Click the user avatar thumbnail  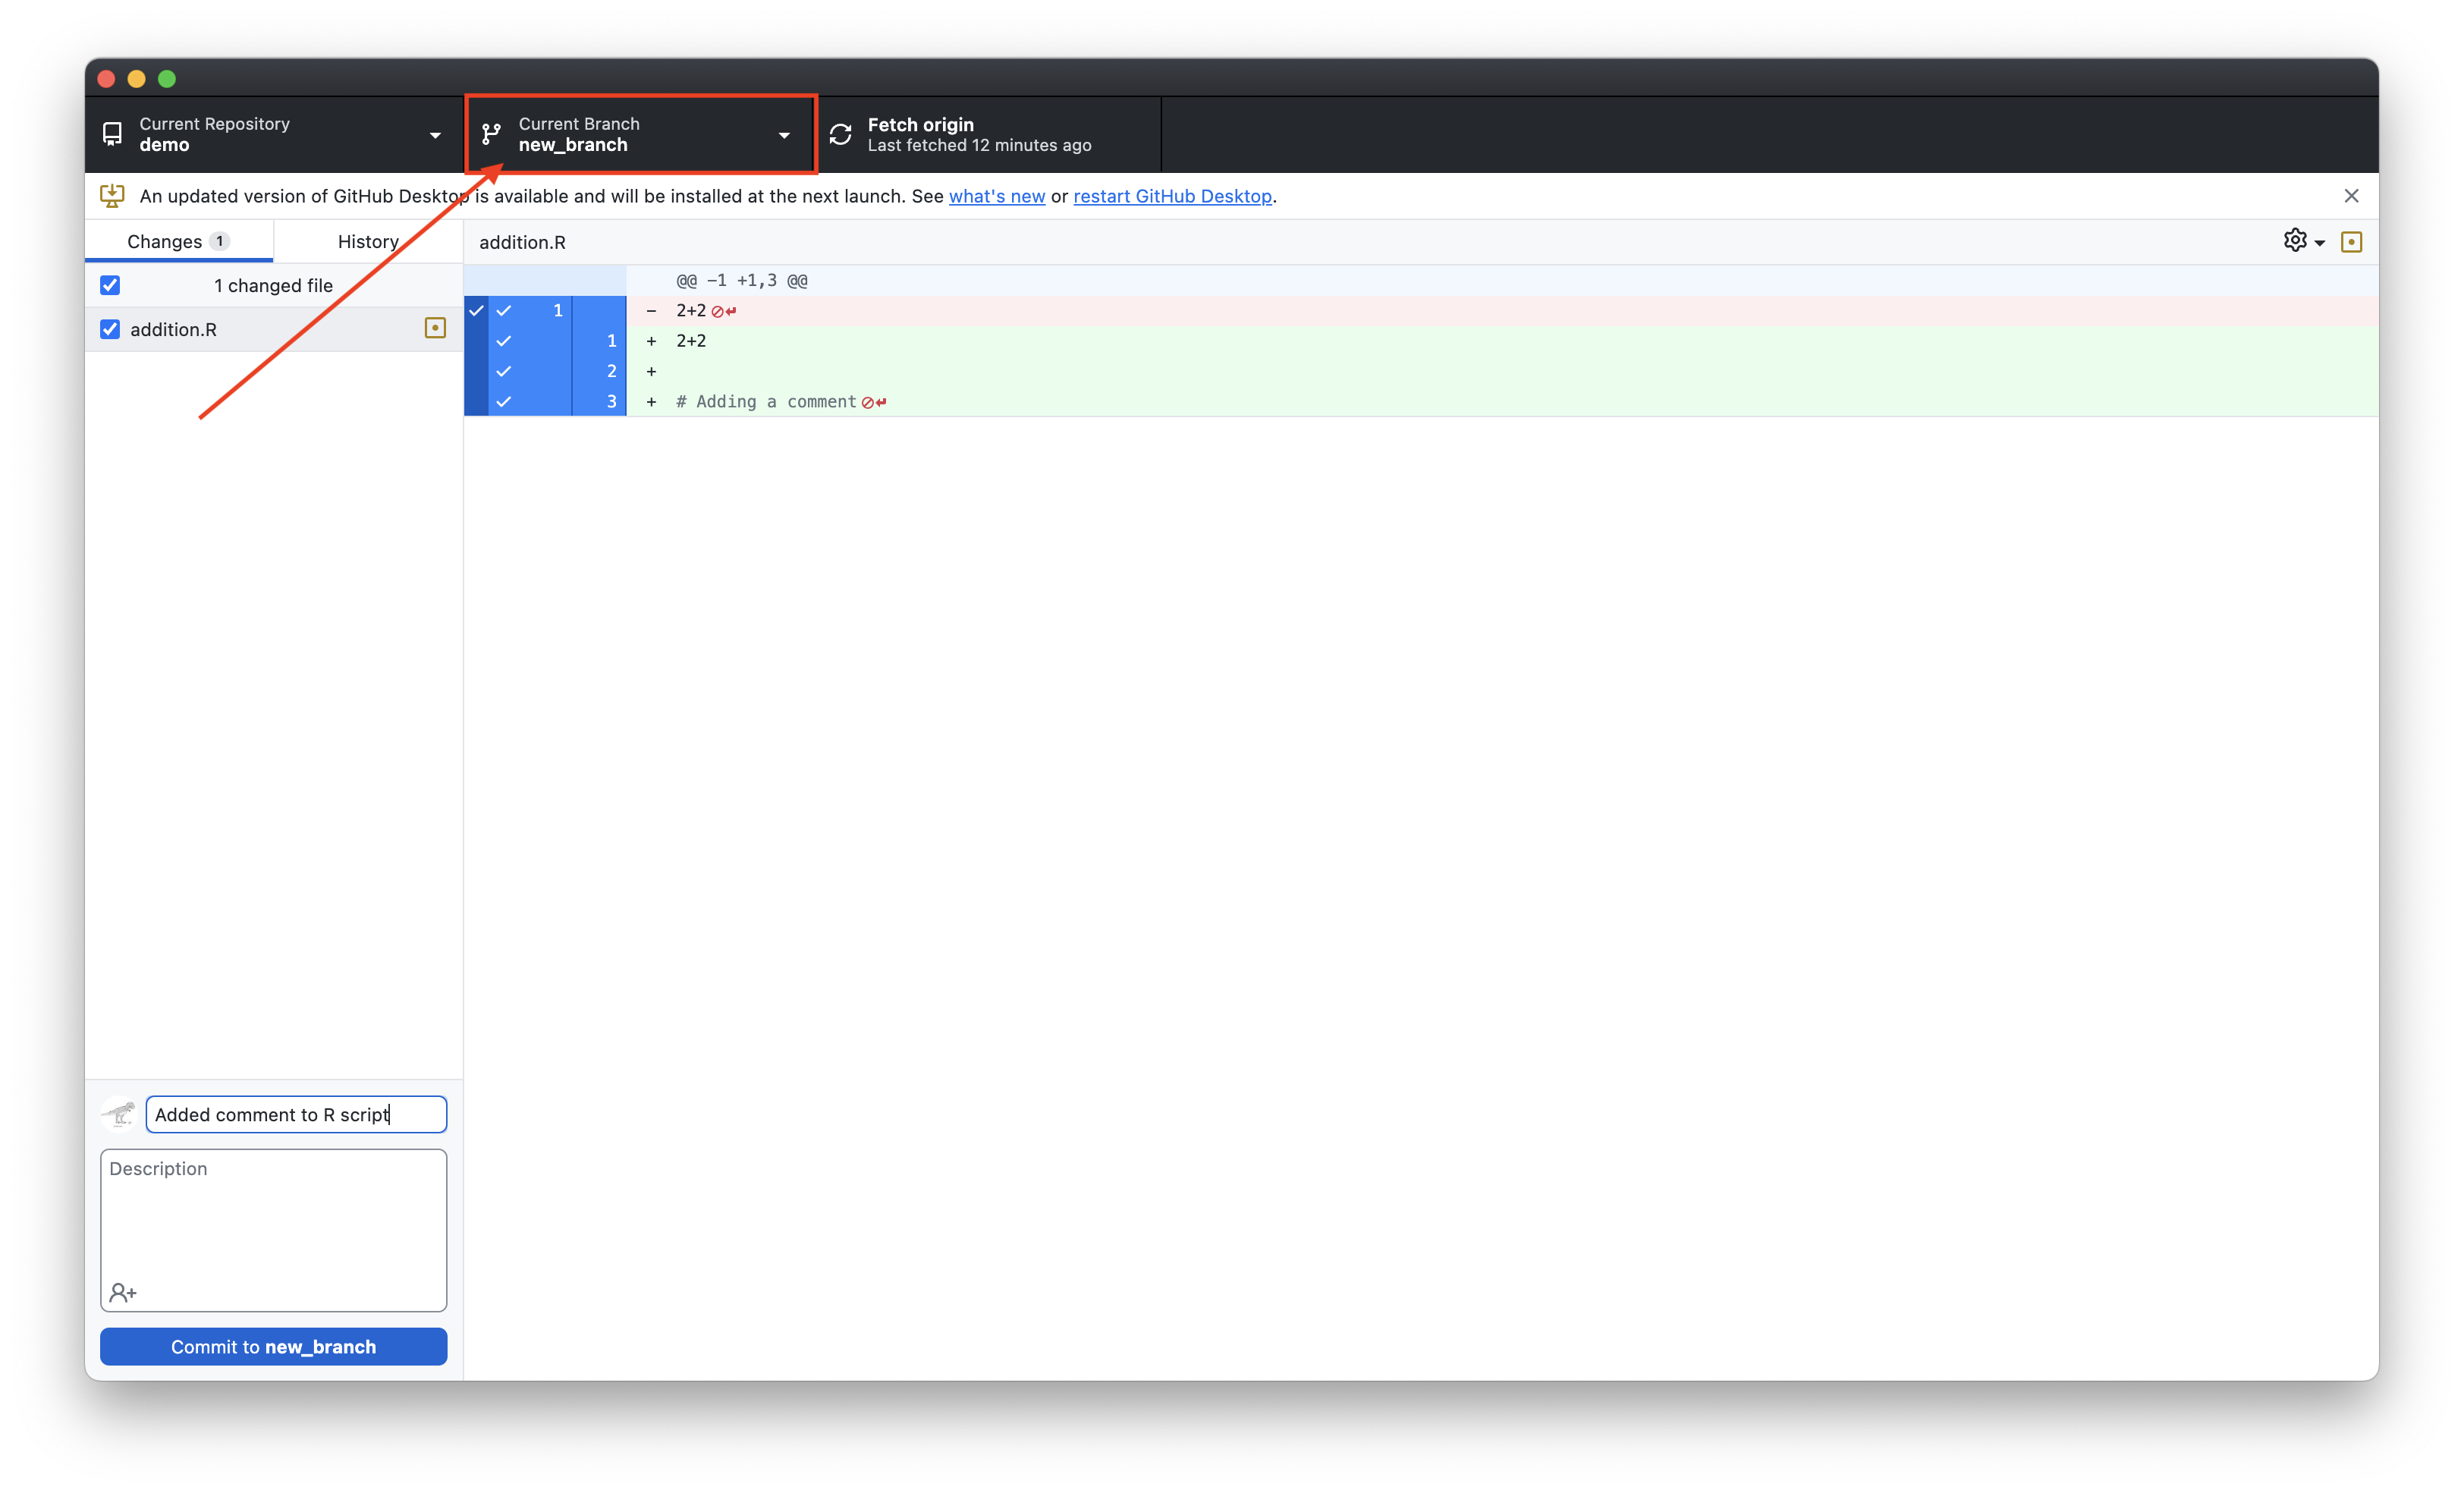pos(120,1114)
